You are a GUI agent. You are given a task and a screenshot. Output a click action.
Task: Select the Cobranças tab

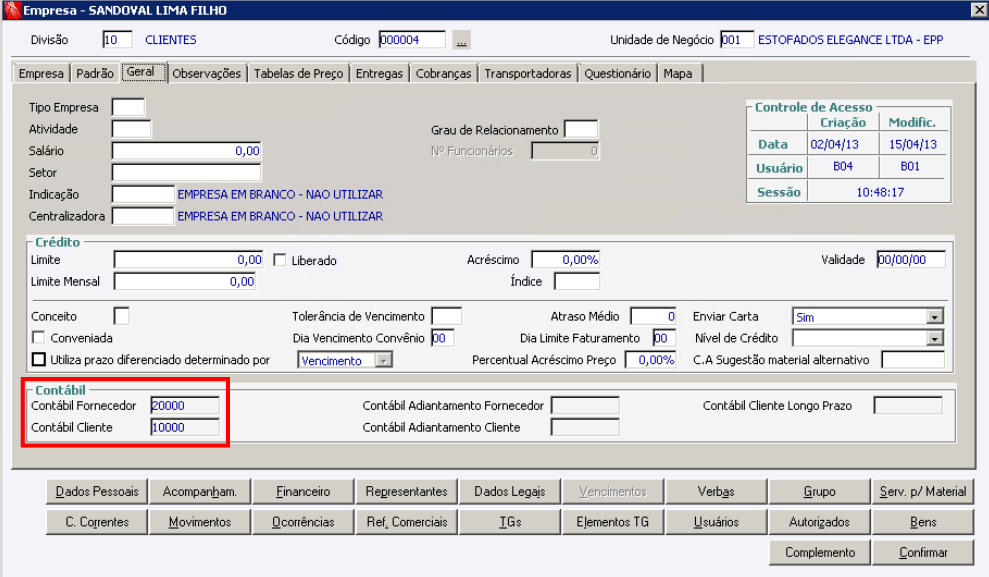[443, 73]
